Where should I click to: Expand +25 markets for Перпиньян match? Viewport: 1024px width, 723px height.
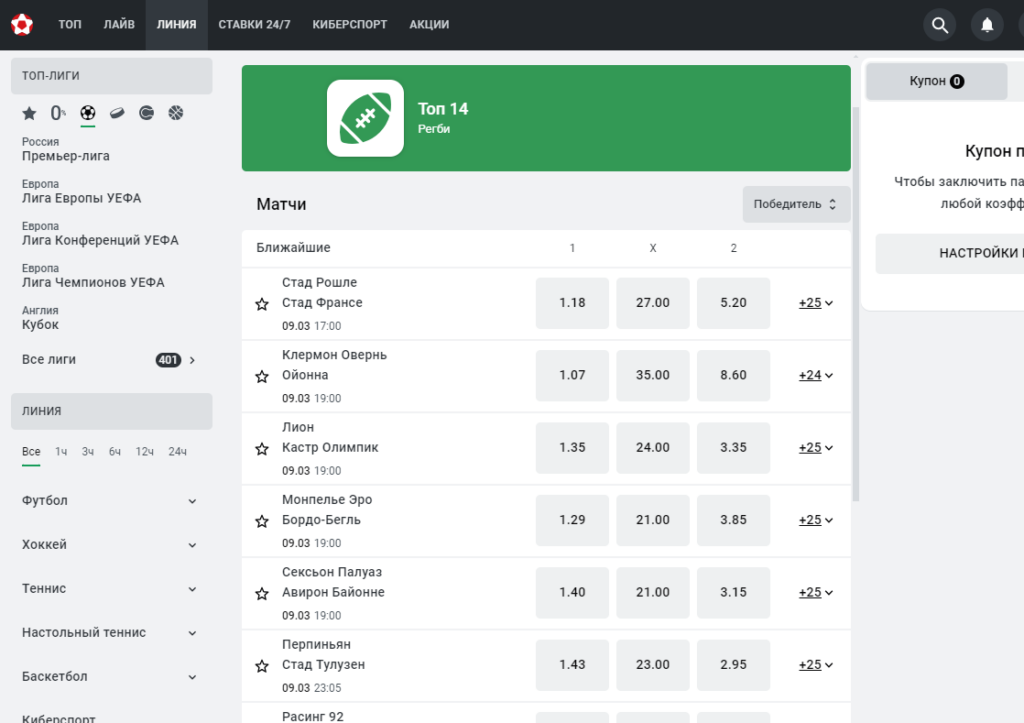click(x=816, y=665)
